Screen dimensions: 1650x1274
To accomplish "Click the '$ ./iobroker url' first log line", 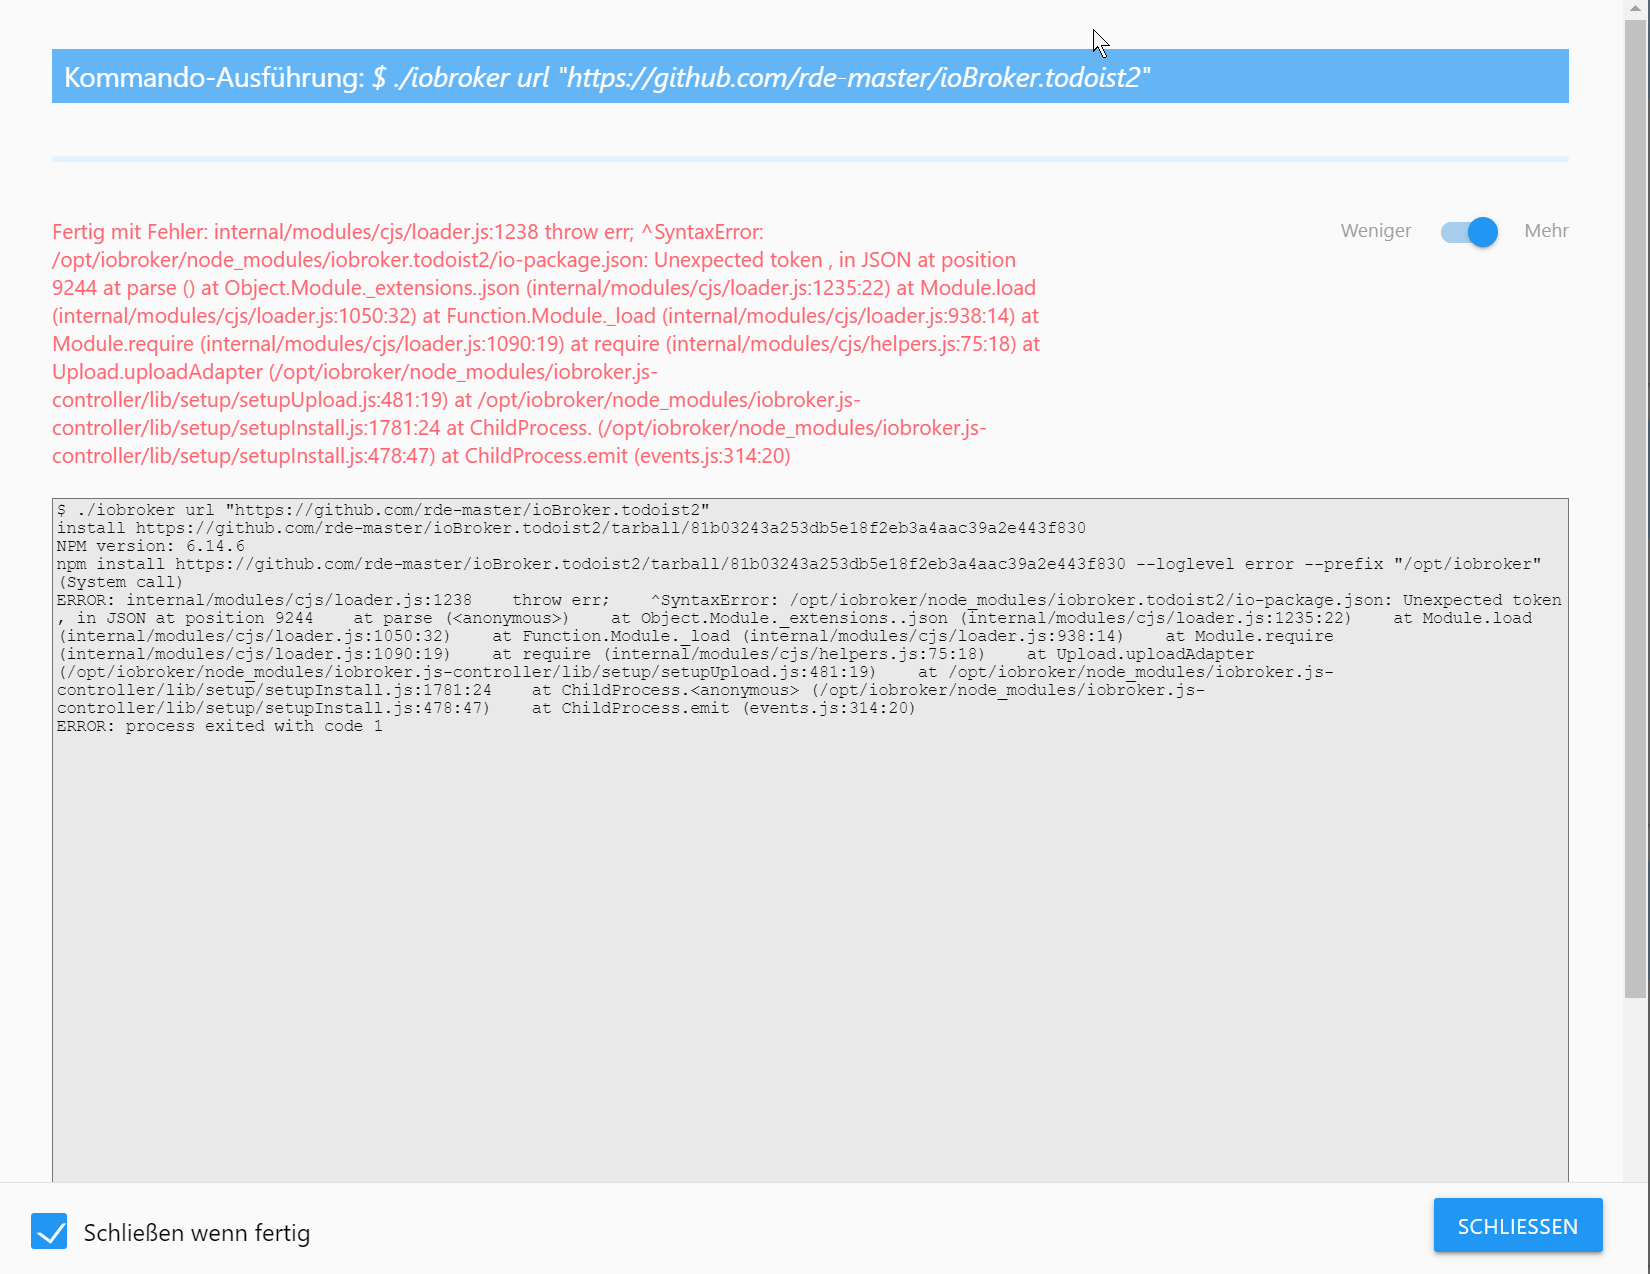I will tap(383, 510).
